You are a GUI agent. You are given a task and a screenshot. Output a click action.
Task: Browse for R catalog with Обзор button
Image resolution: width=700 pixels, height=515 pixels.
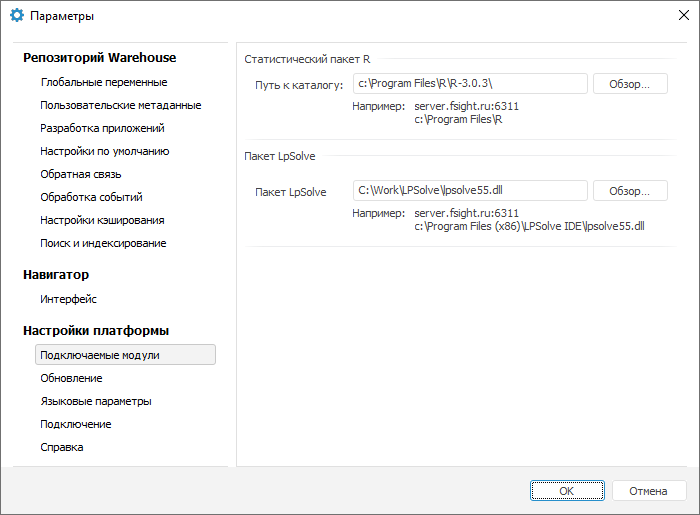[x=630, y=84]
